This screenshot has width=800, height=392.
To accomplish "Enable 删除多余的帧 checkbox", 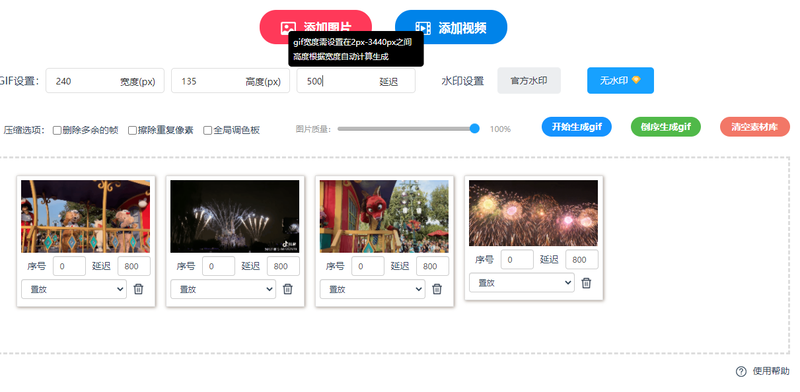I will (57, 130).
